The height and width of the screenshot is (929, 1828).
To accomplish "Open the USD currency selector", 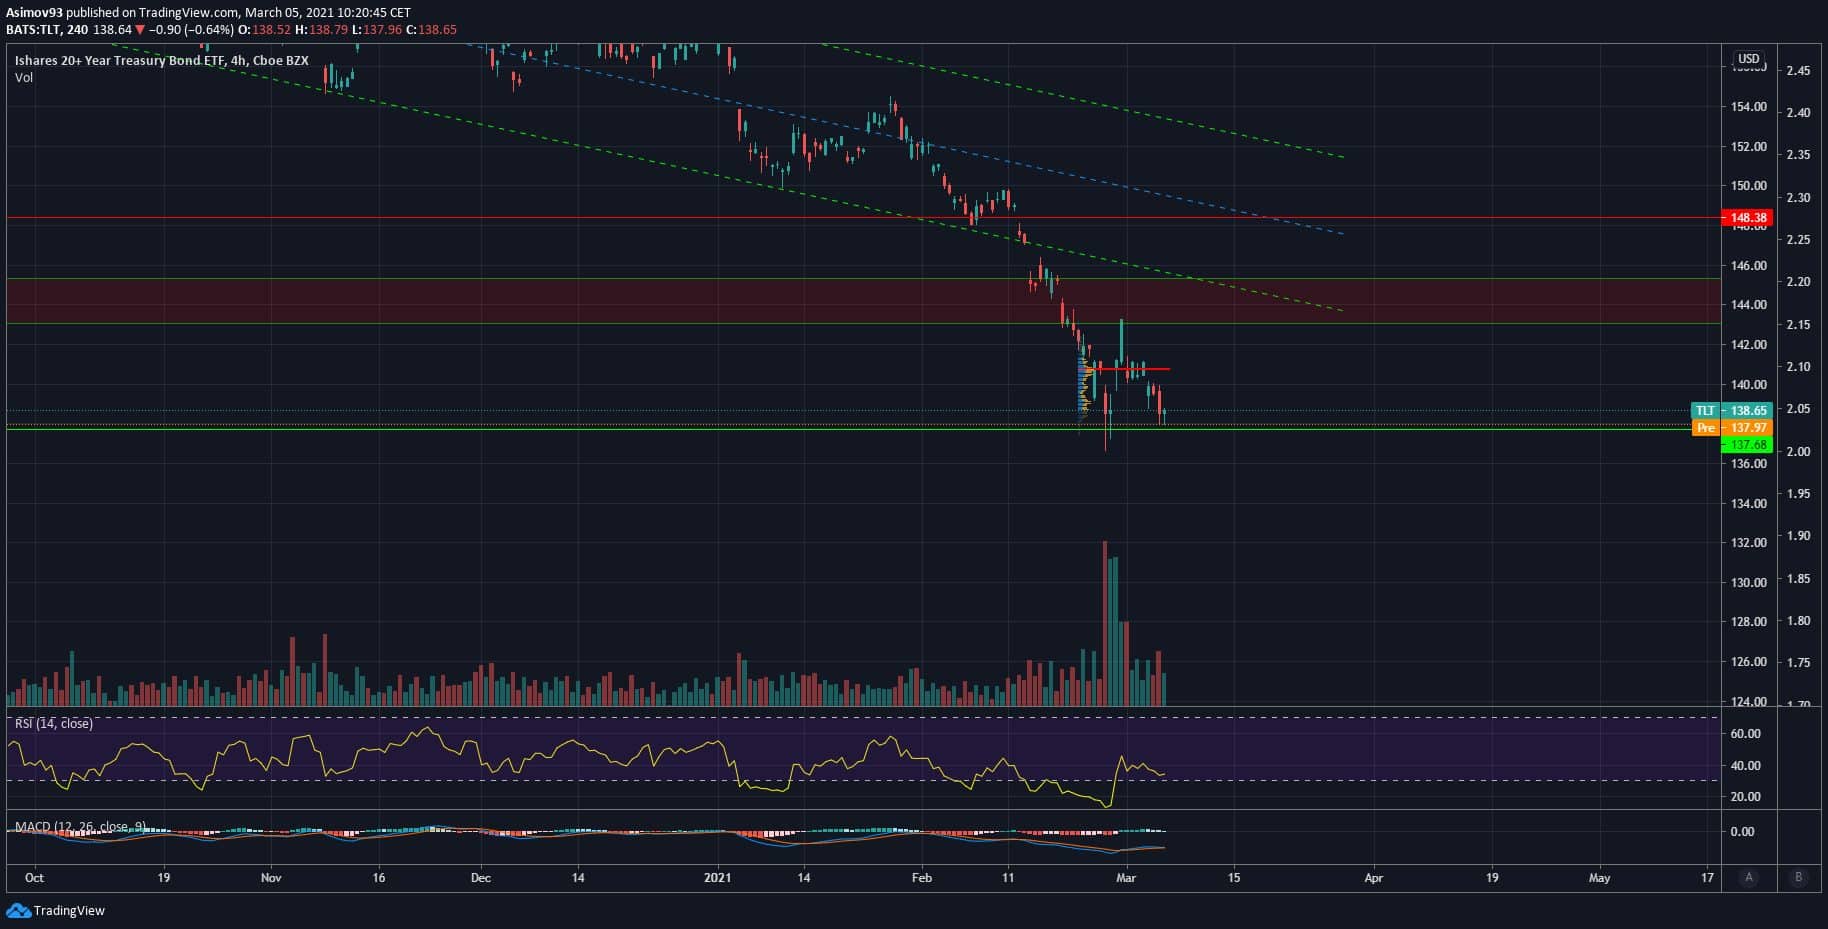I will point(1748,59).
